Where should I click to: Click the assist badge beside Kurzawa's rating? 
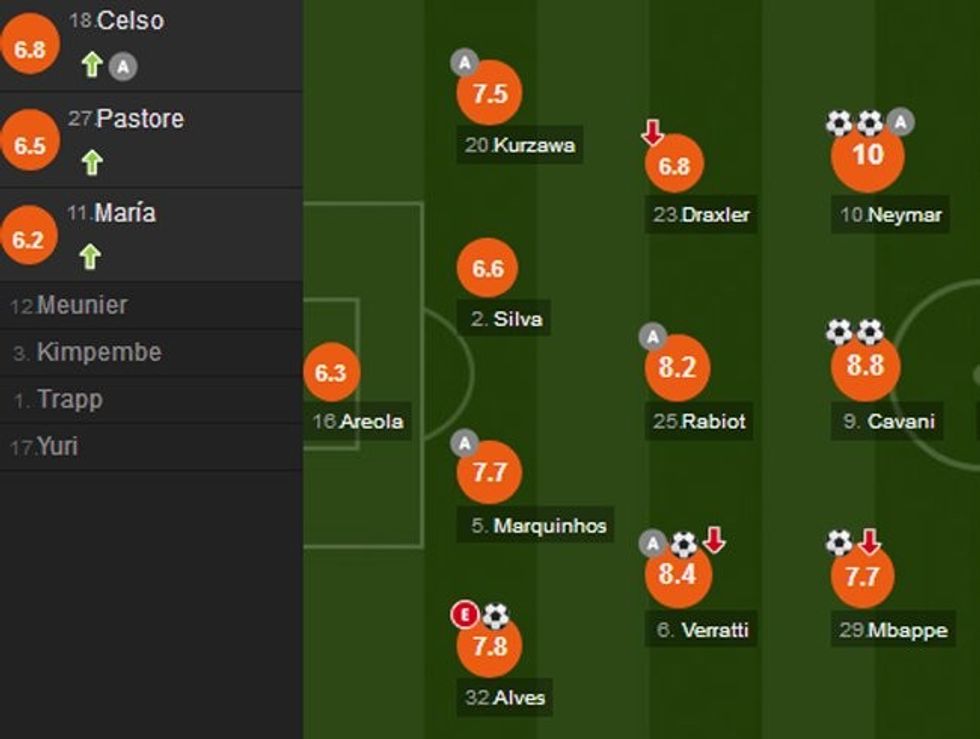coord(464,64)
